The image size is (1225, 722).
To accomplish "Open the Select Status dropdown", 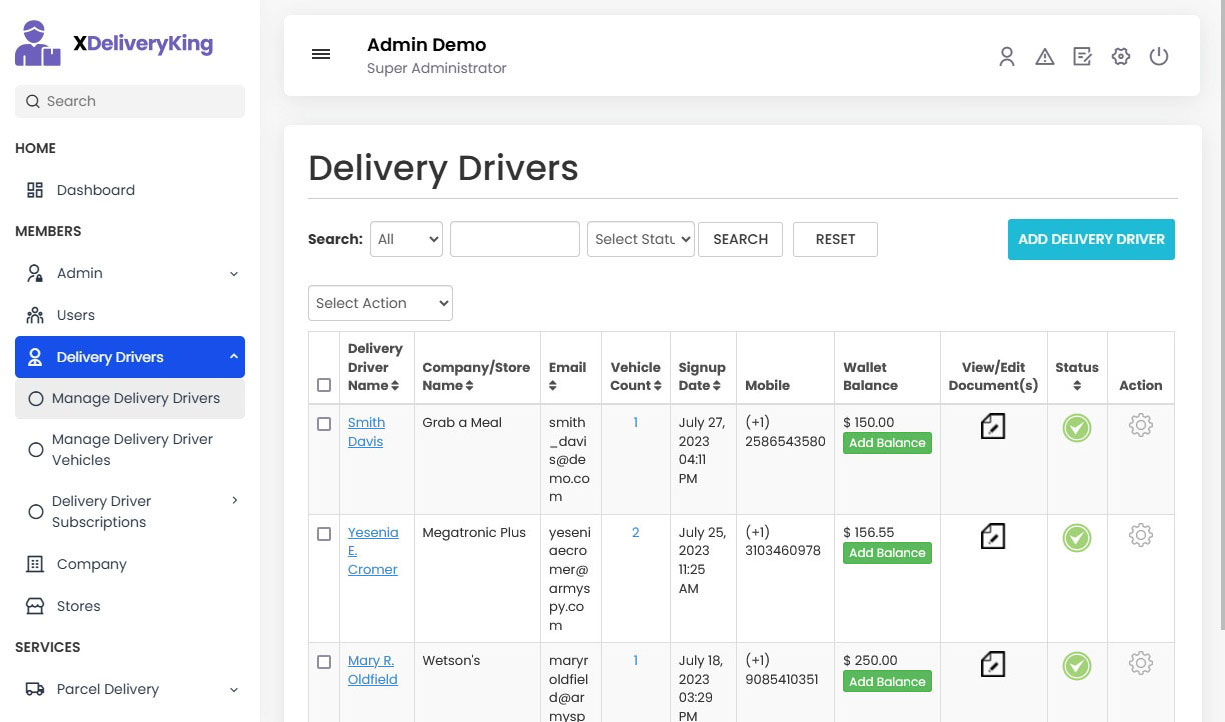I will click(x=640, y=239).
